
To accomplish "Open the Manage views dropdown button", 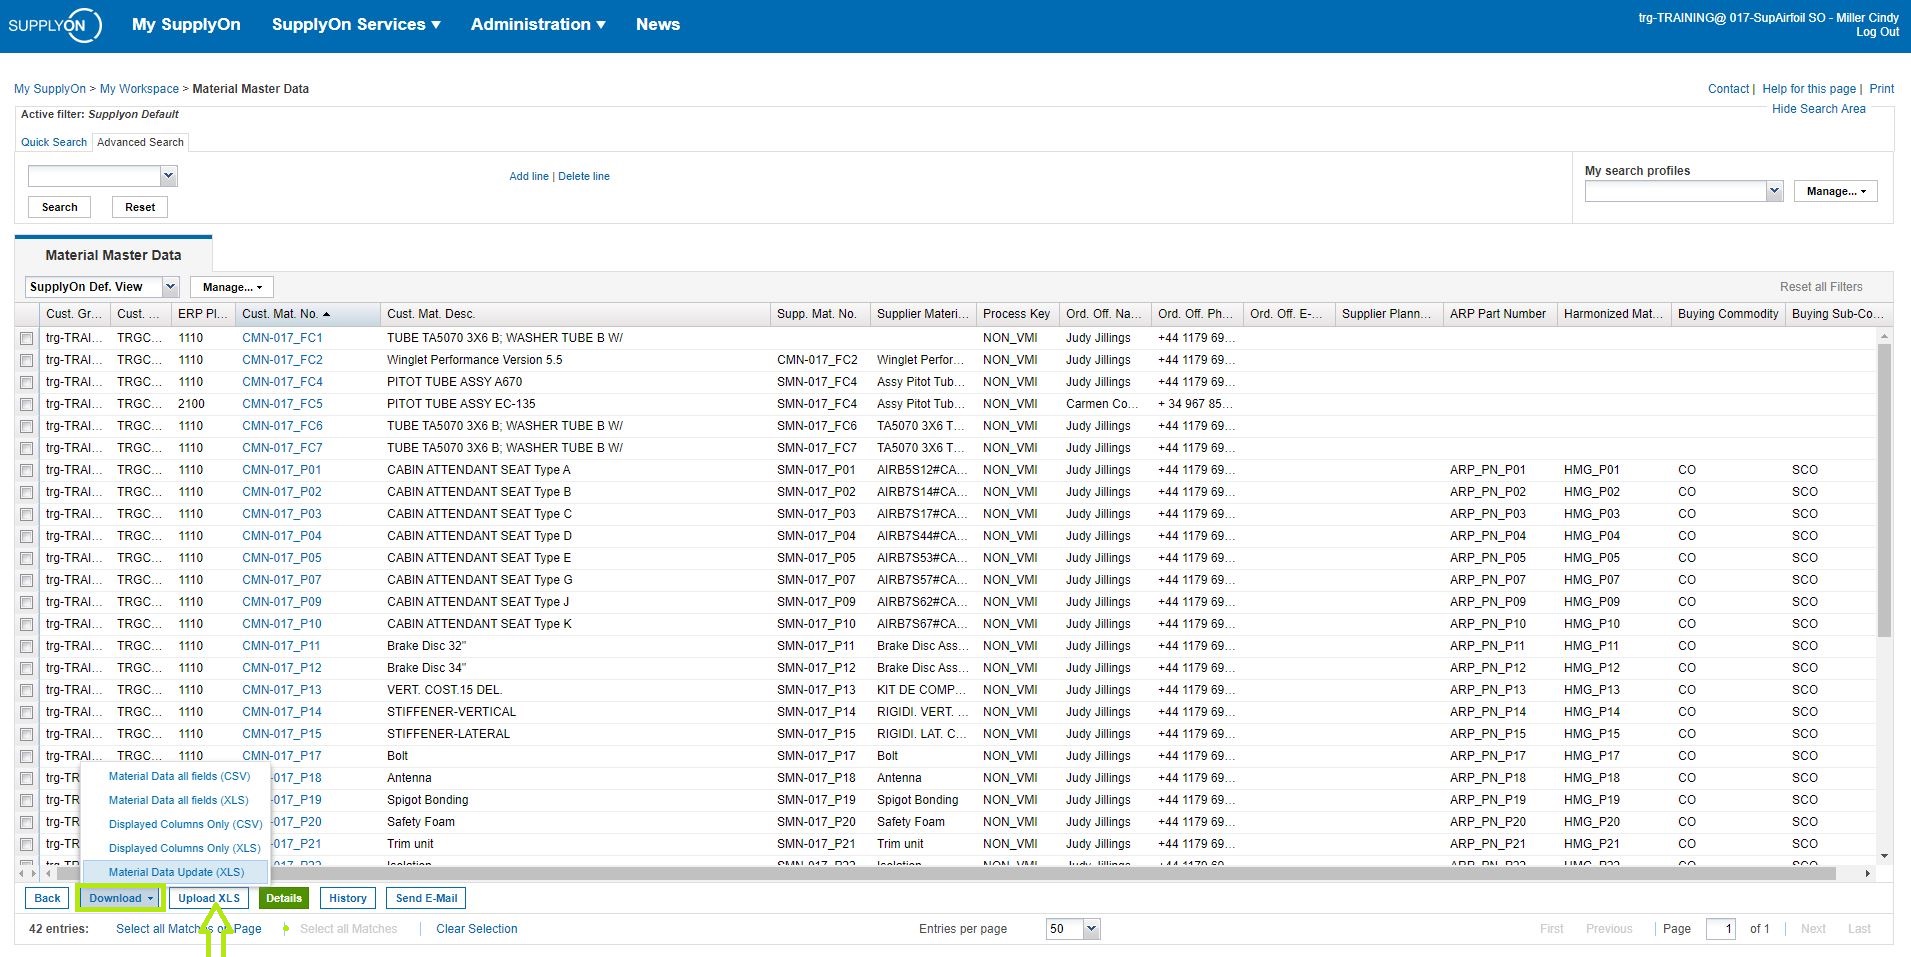I will coord(231,287).
